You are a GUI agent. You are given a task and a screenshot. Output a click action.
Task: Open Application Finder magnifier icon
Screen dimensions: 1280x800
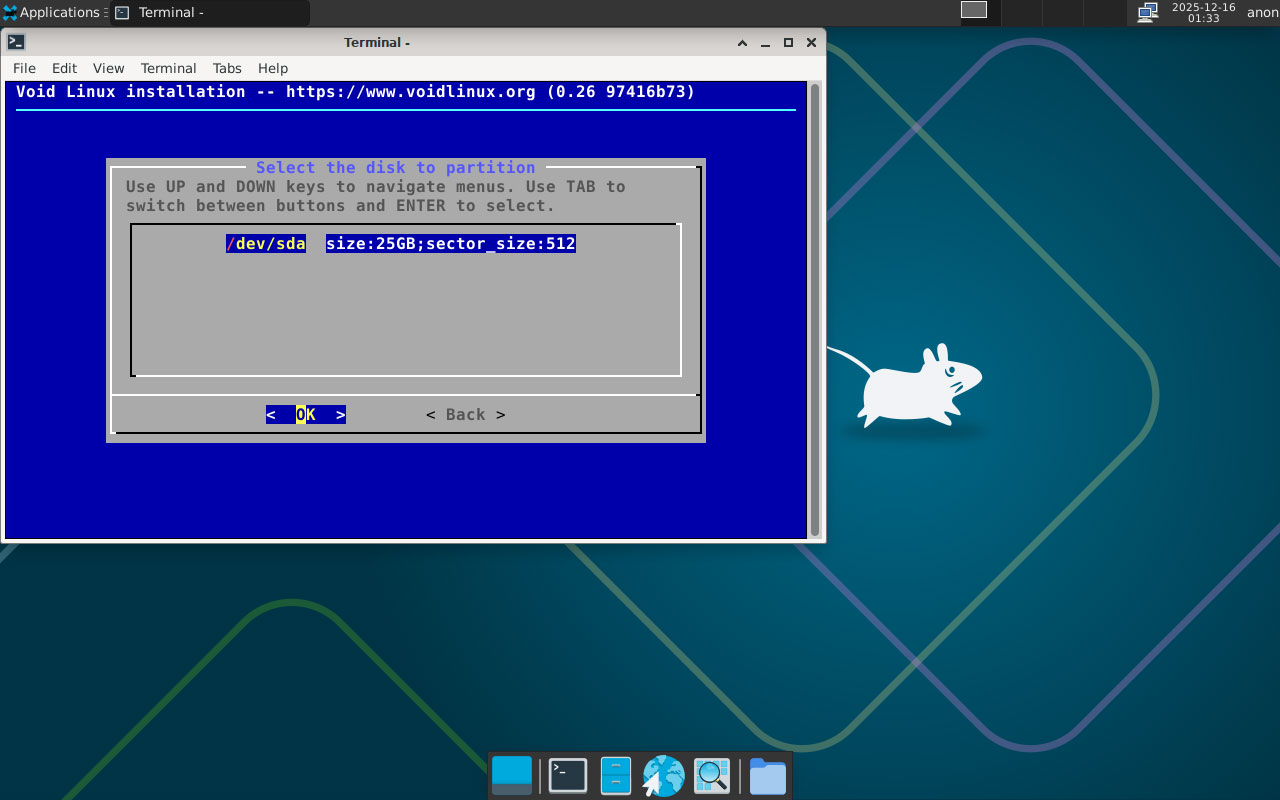coord(712,775)
